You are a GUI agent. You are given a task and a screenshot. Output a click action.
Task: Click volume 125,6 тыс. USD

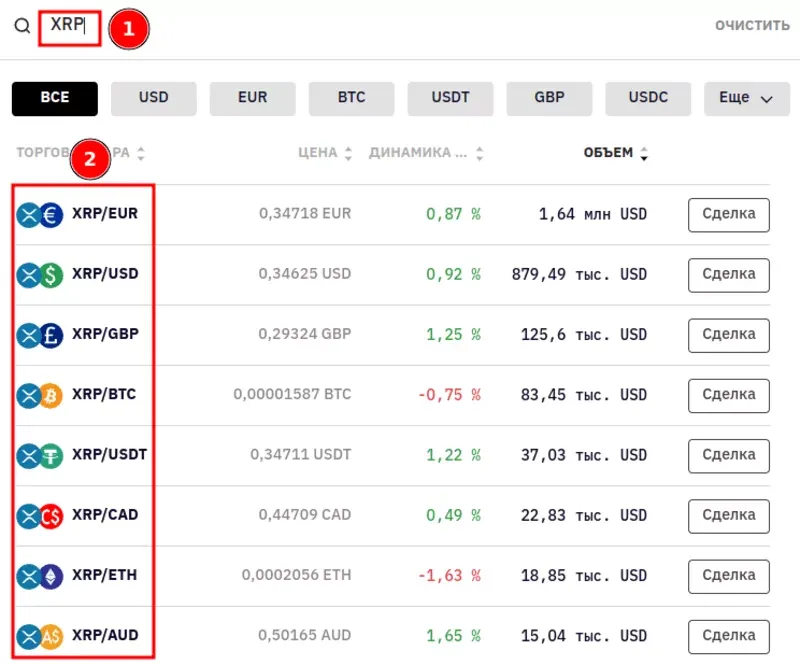(x=584, y=334)
